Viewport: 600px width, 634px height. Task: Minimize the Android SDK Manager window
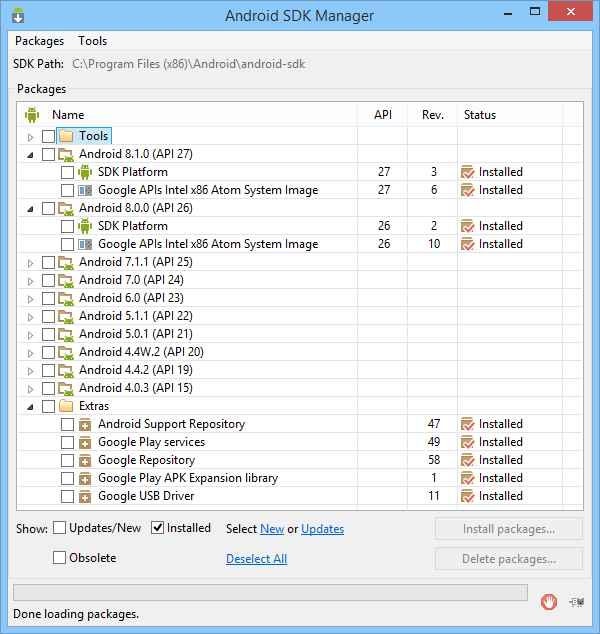(x=508, y=12)
